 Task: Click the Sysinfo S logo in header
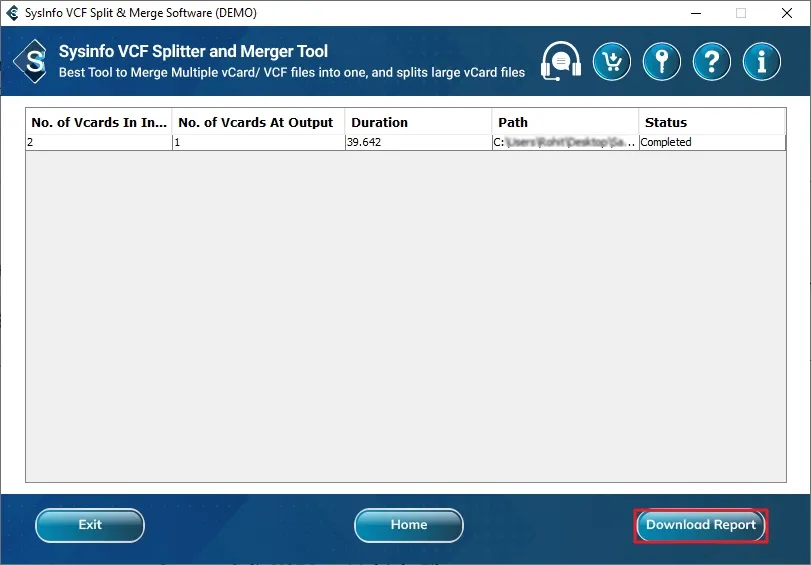tap(32, 61)
